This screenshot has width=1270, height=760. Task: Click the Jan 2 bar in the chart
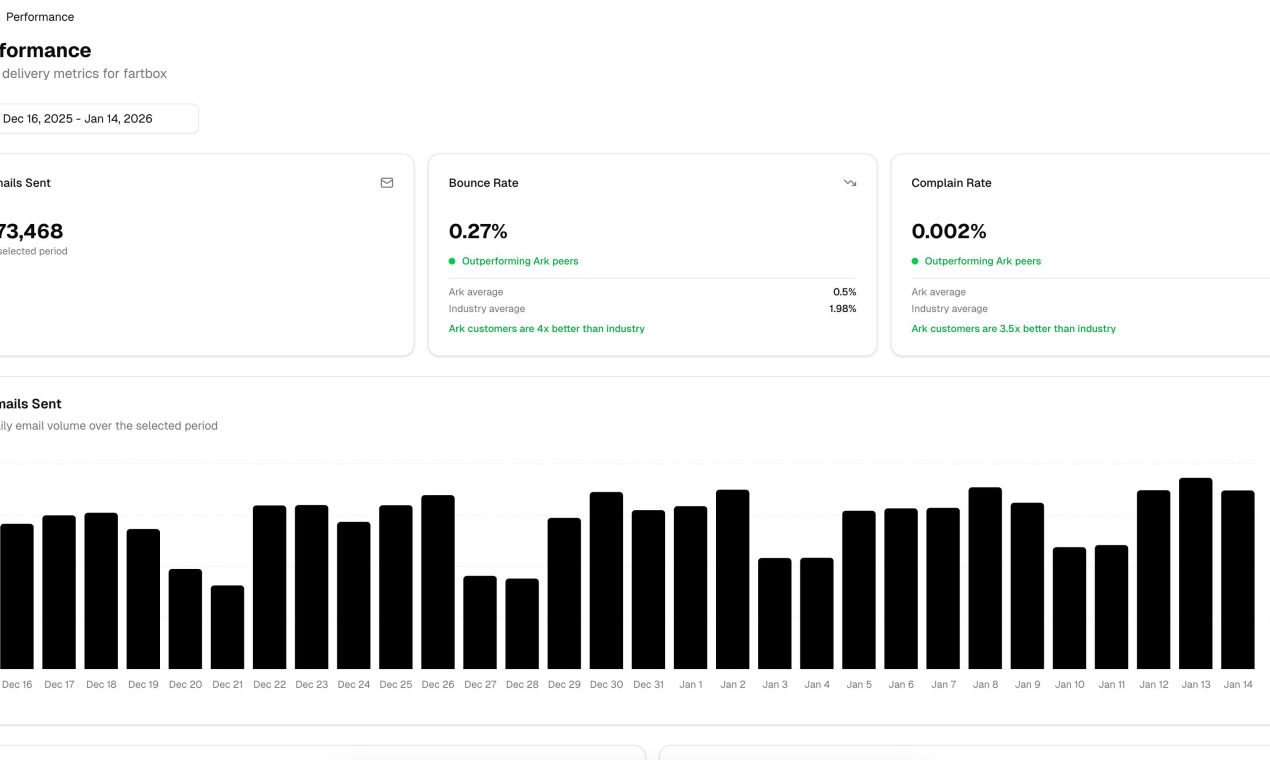tap(732, 580)
